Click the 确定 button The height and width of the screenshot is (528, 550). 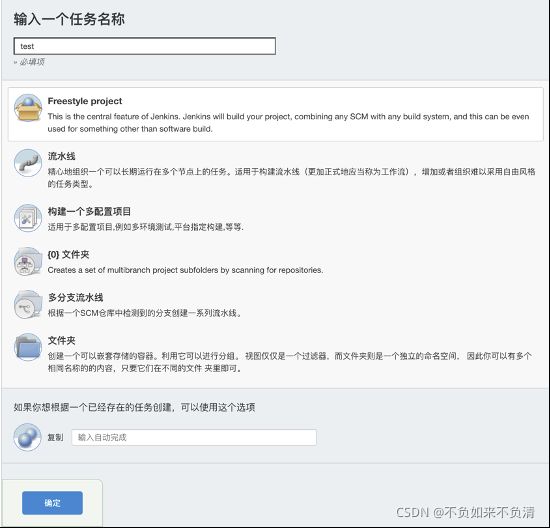(x=52, y=503)
